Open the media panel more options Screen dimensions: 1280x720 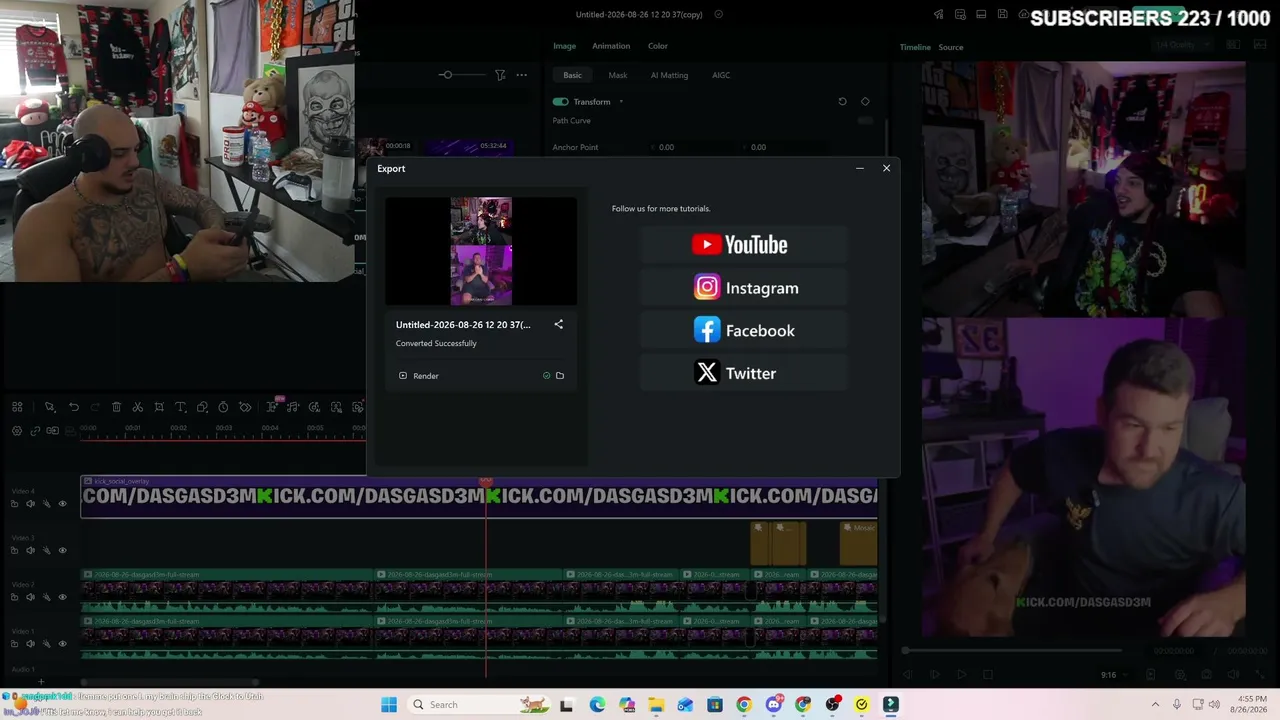click(x=521, y=75)
